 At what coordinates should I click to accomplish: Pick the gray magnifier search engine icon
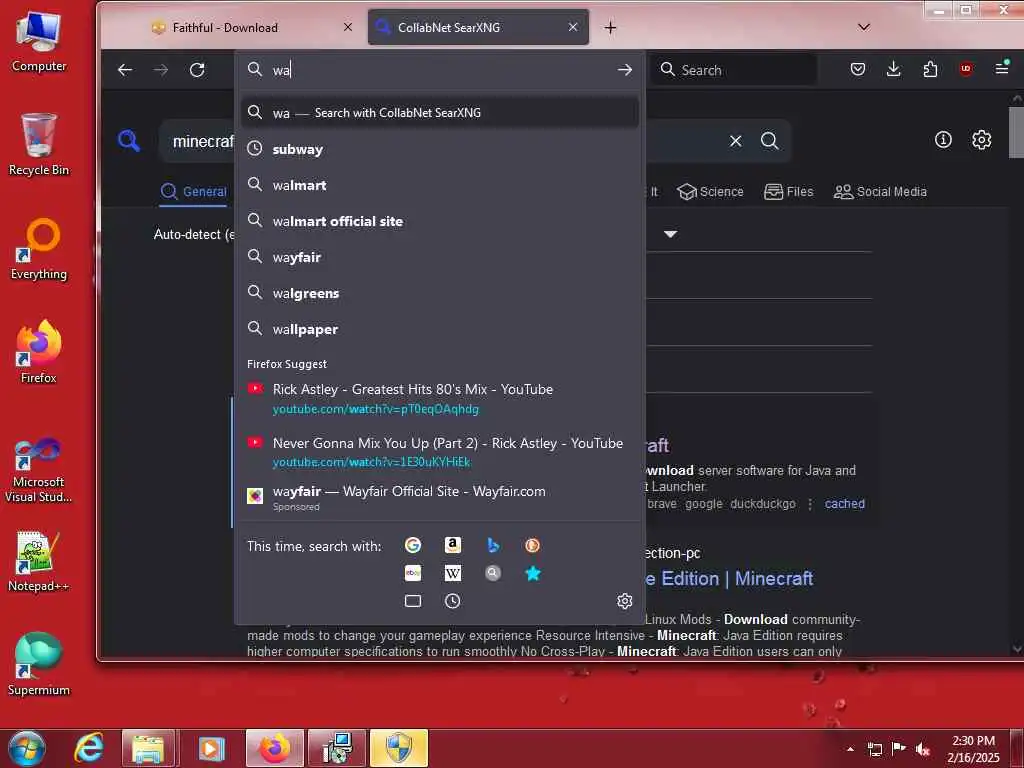493,573
